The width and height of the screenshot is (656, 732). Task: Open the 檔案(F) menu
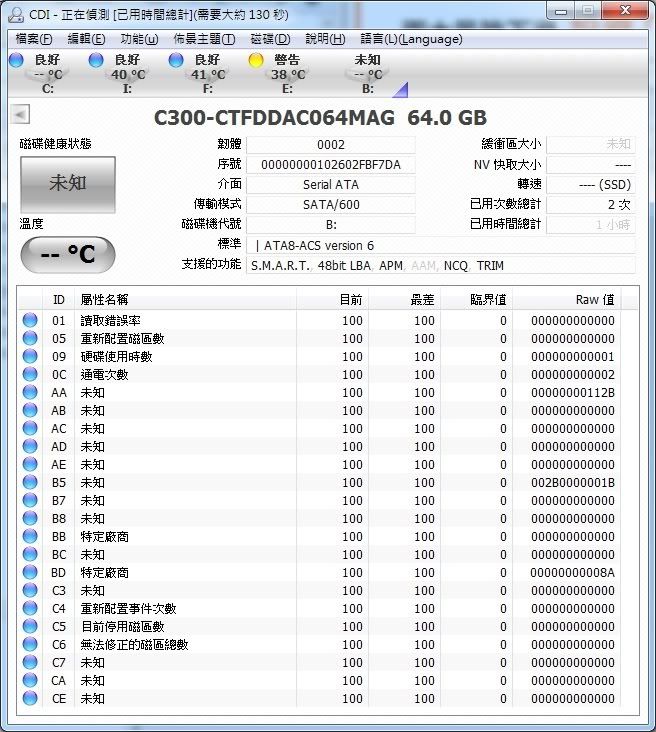[34, 39]
